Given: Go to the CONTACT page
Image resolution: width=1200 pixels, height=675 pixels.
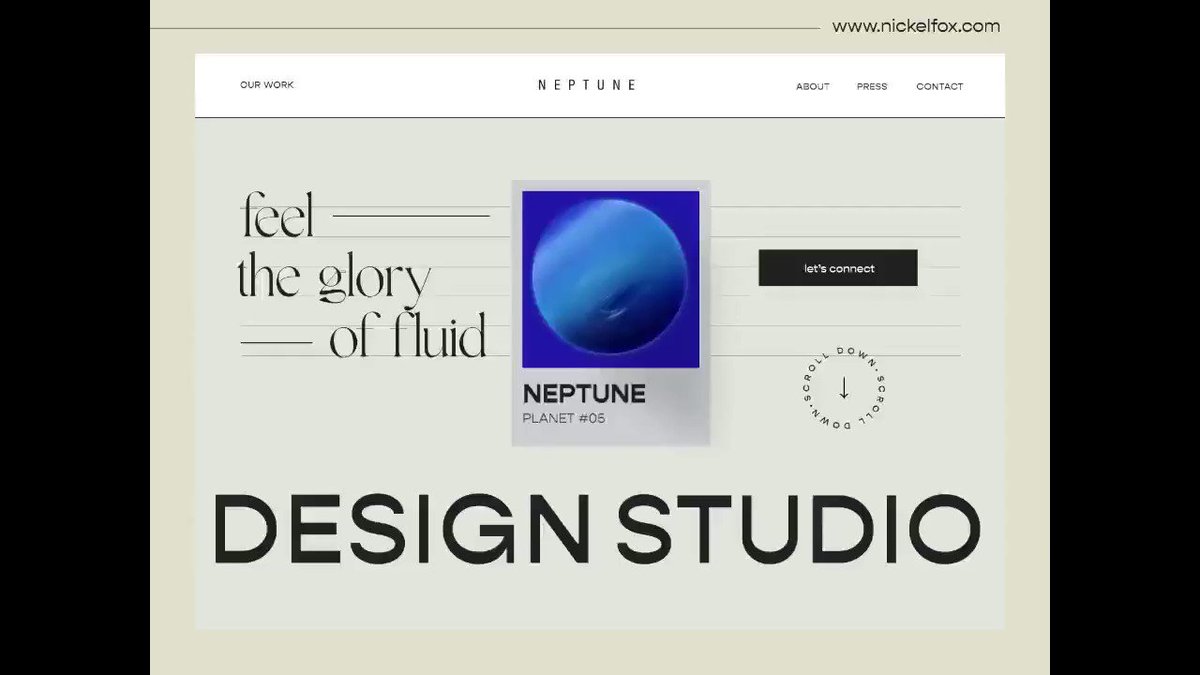Looking at the screenshot, I should coord(939,86).
